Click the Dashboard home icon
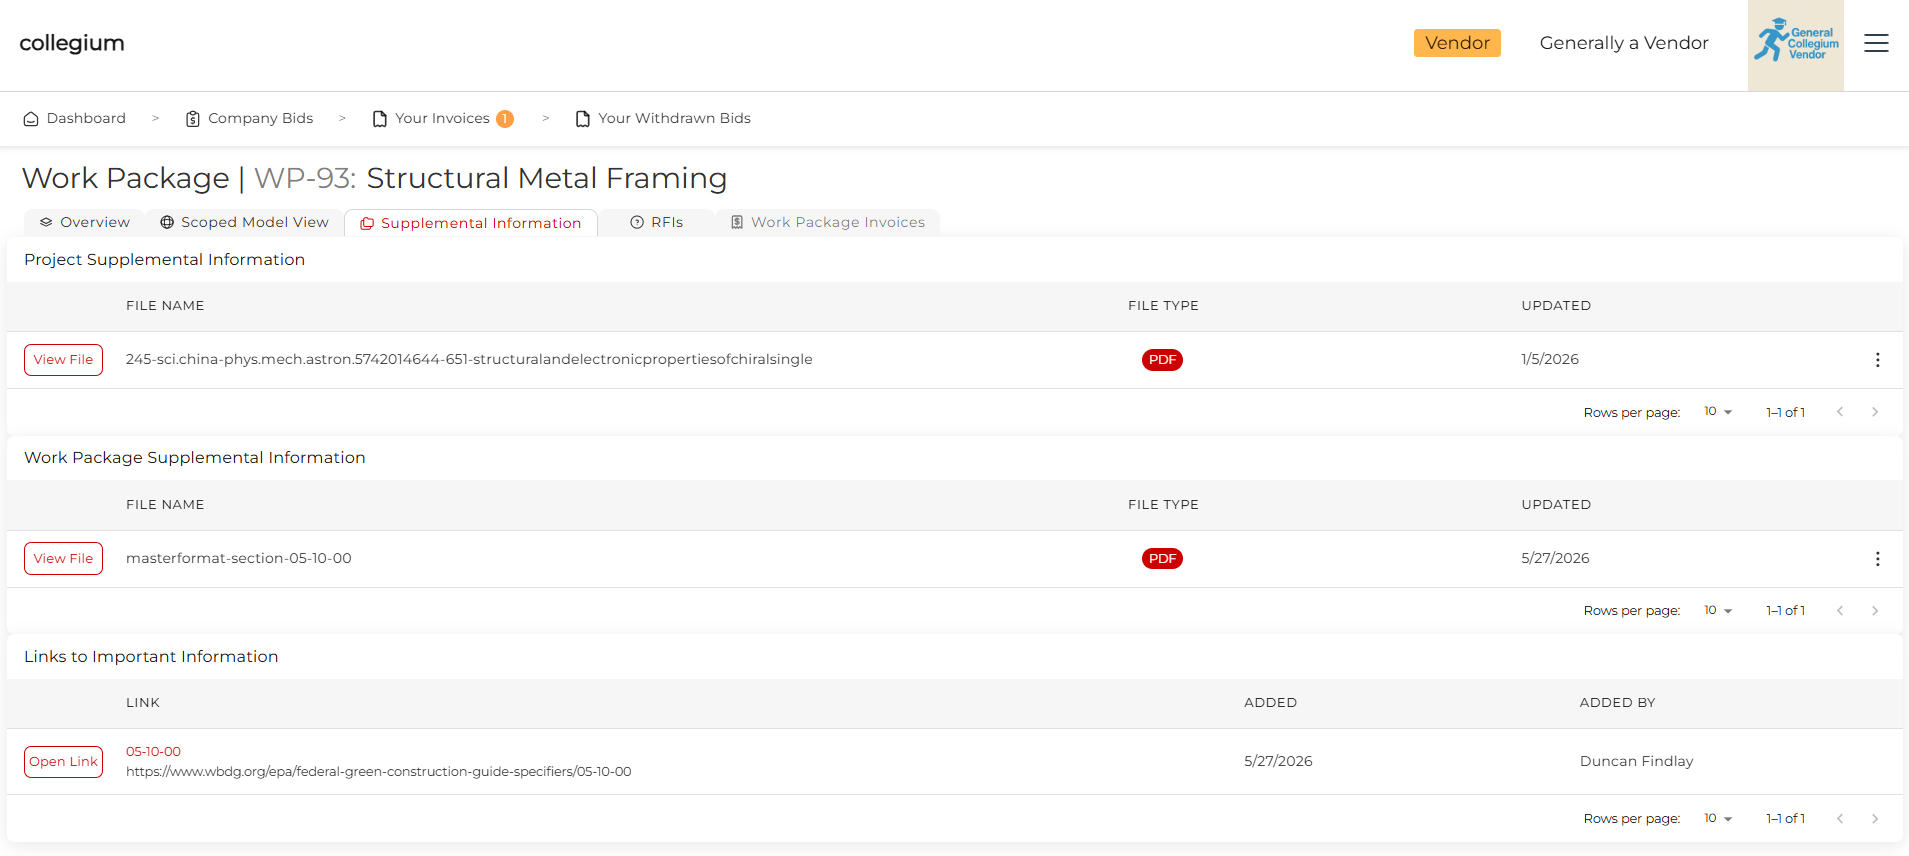The width and height of the screenshot is (1909, 856). click(31, 119)
